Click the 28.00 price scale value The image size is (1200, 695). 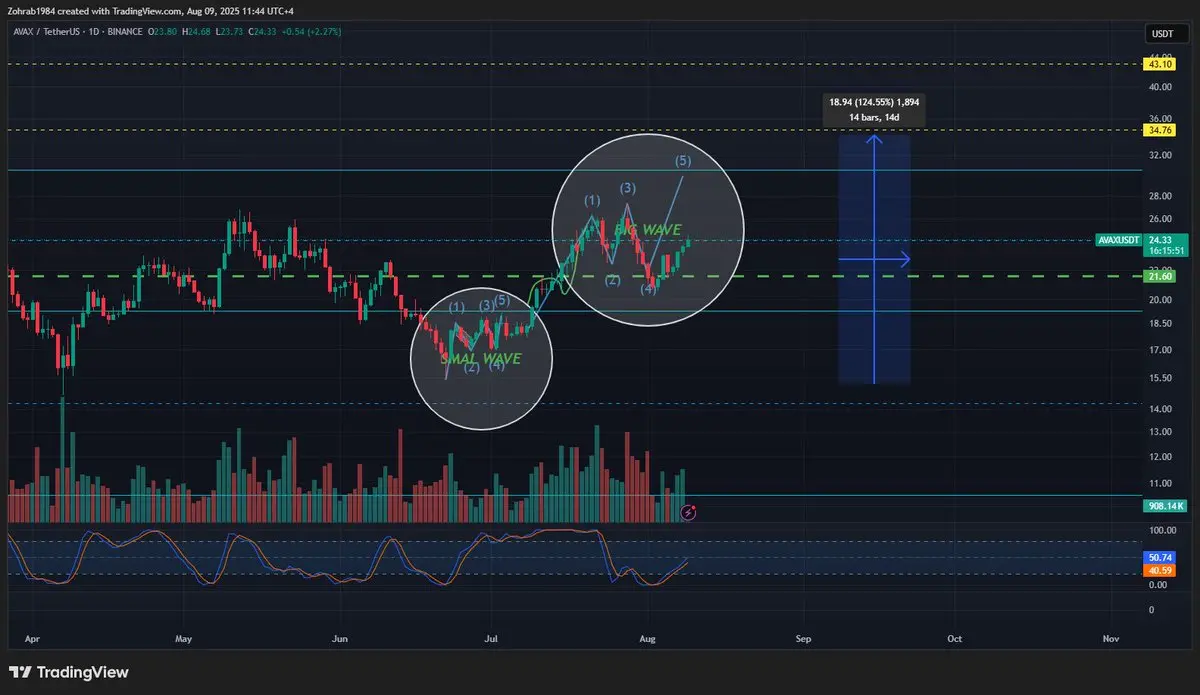1160,196
